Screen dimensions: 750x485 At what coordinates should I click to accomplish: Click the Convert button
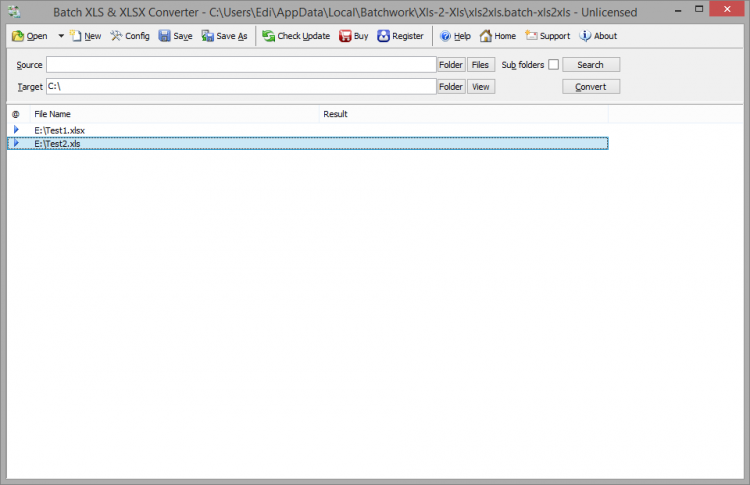[x=591, y=87]
